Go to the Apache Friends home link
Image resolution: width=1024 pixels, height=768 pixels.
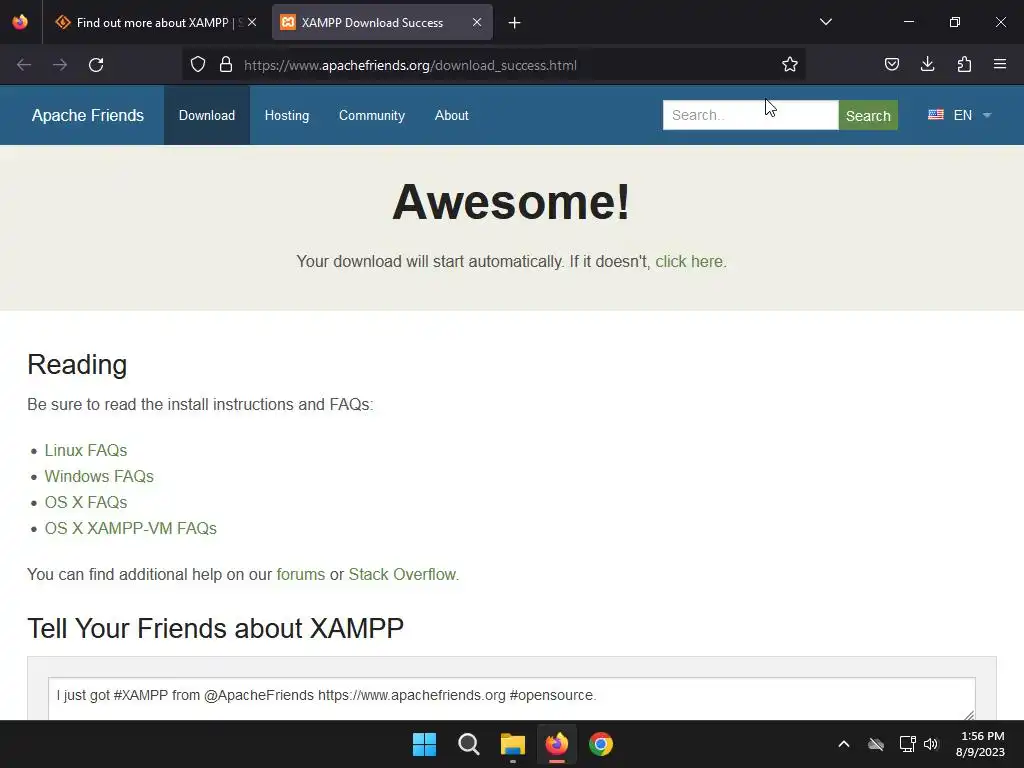coord(88,116)
